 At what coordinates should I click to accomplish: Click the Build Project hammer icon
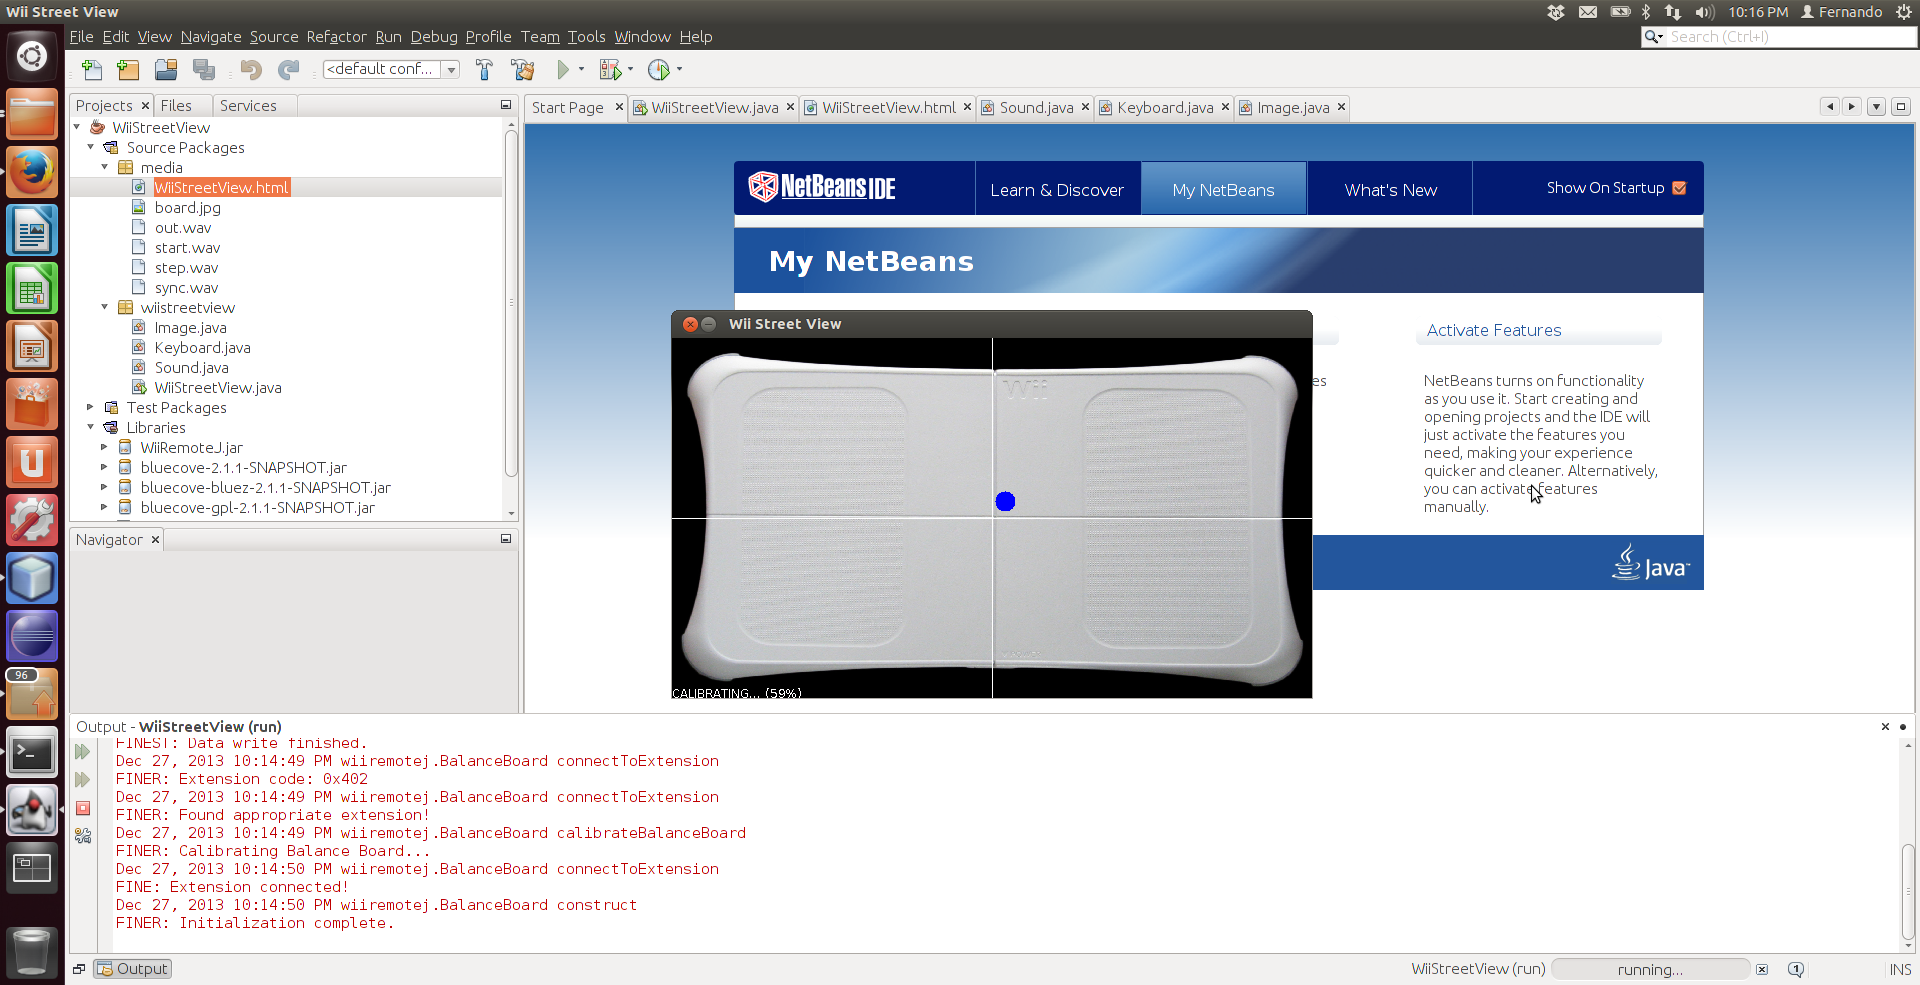484,69
